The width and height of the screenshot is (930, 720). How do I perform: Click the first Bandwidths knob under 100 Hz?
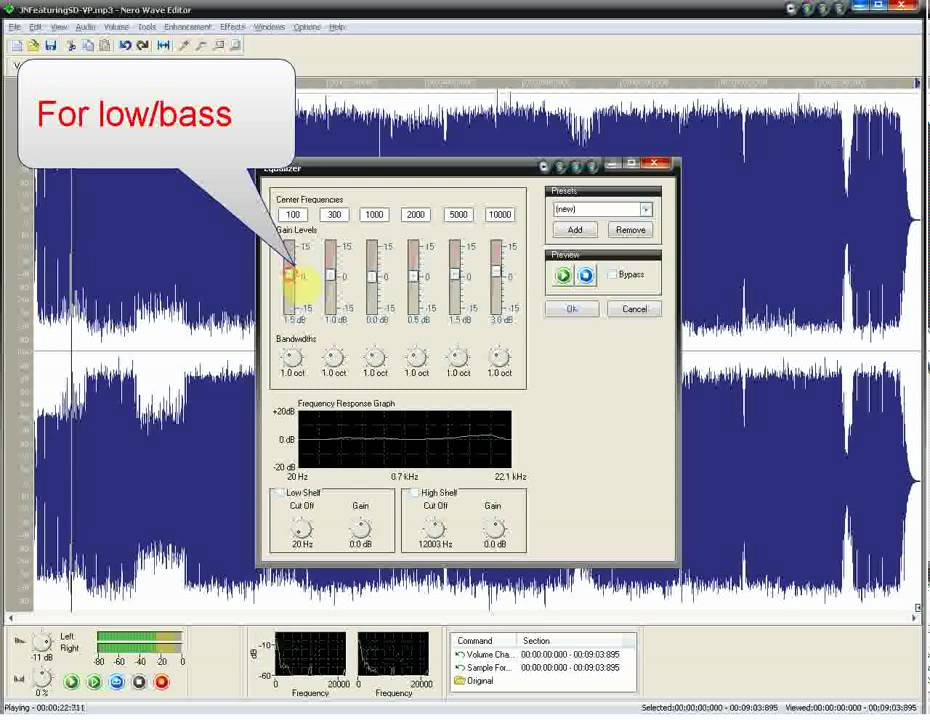pos(292,357)
